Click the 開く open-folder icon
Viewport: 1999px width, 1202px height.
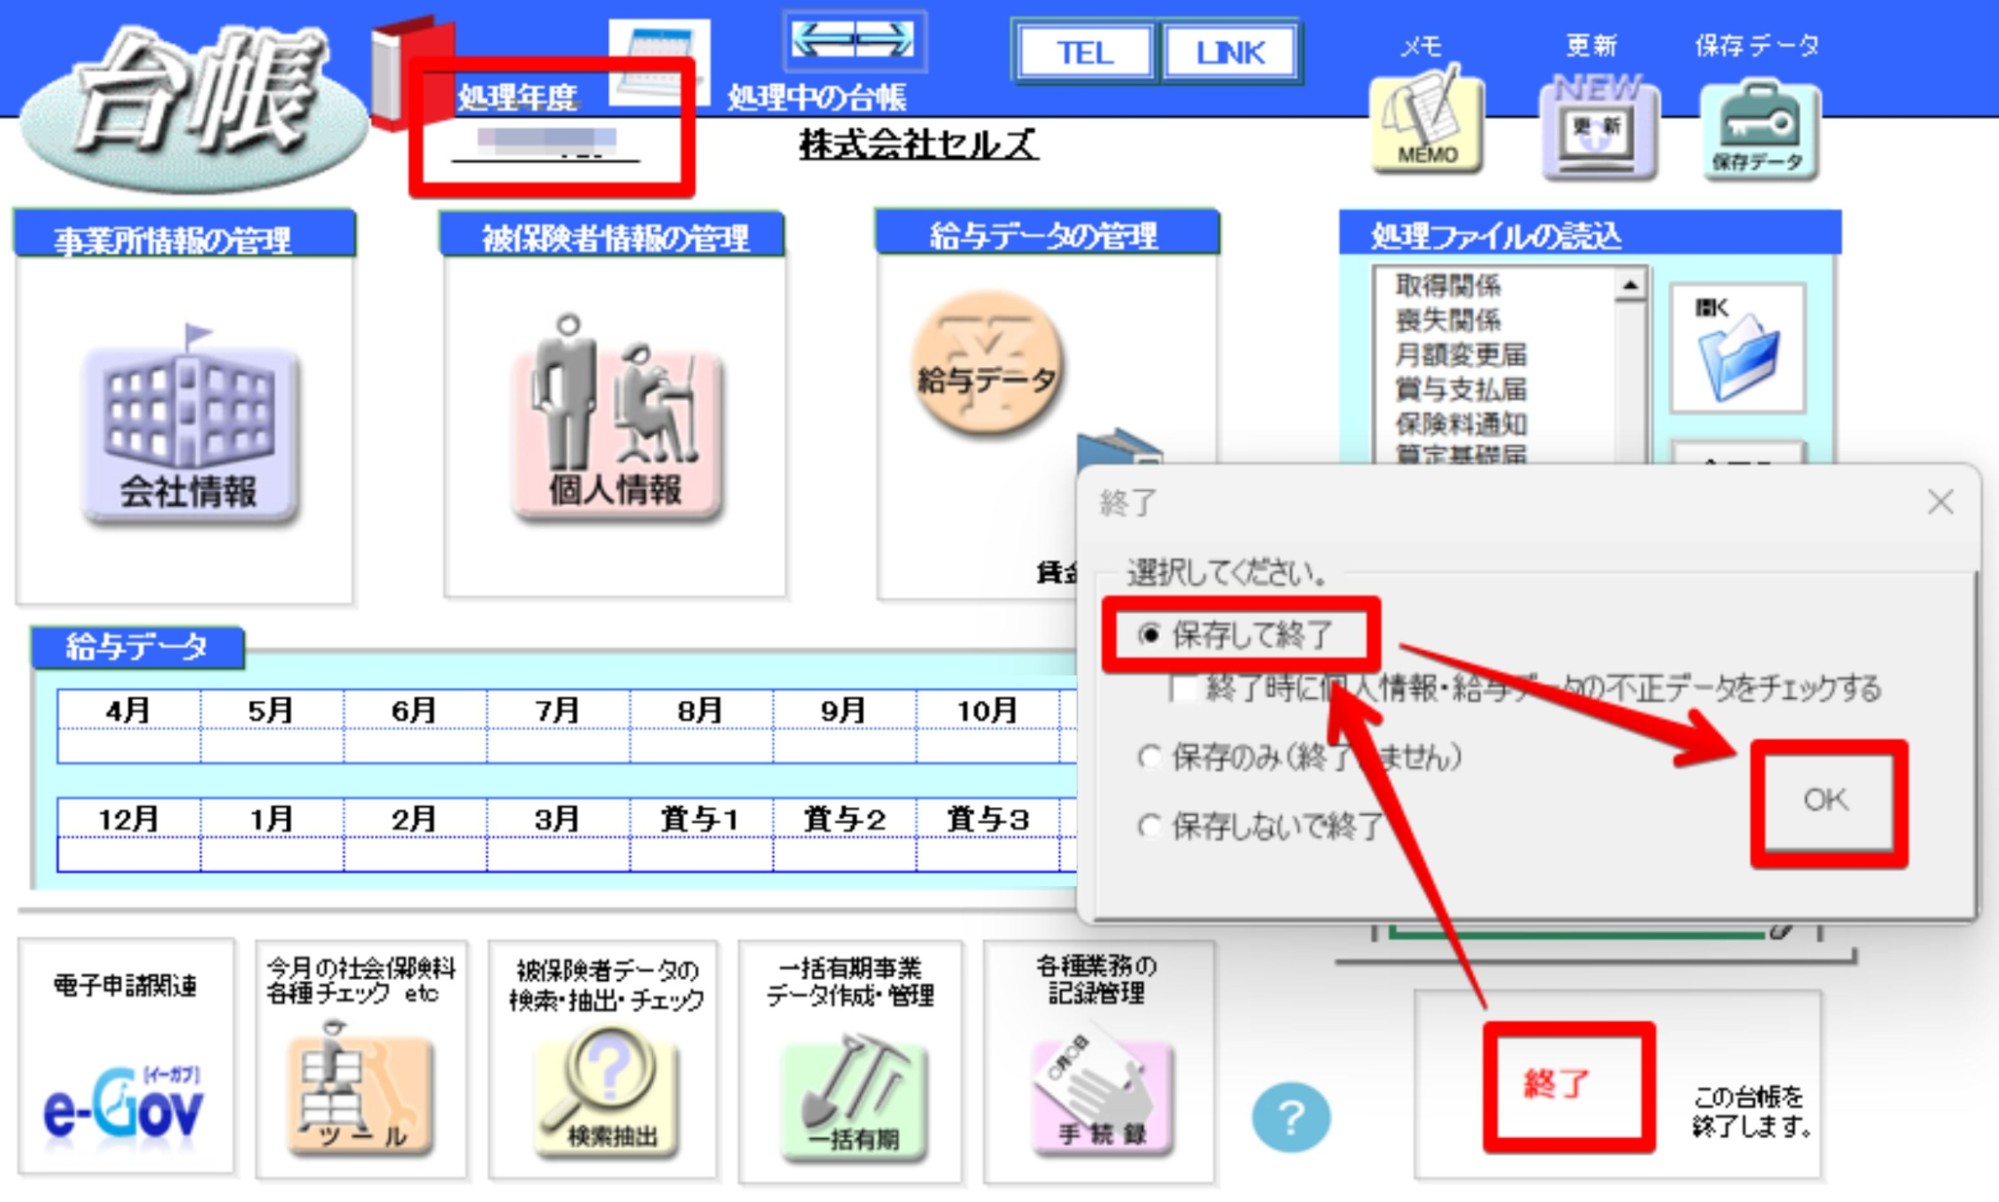[1737, 348]
